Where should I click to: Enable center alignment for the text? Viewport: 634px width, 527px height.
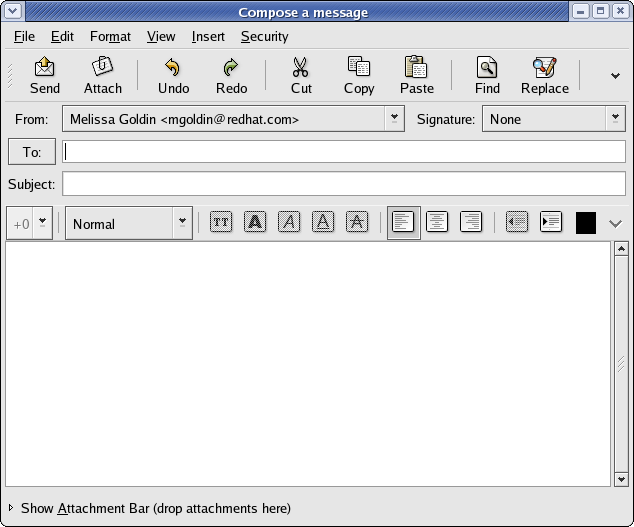[x=437, y=223]
